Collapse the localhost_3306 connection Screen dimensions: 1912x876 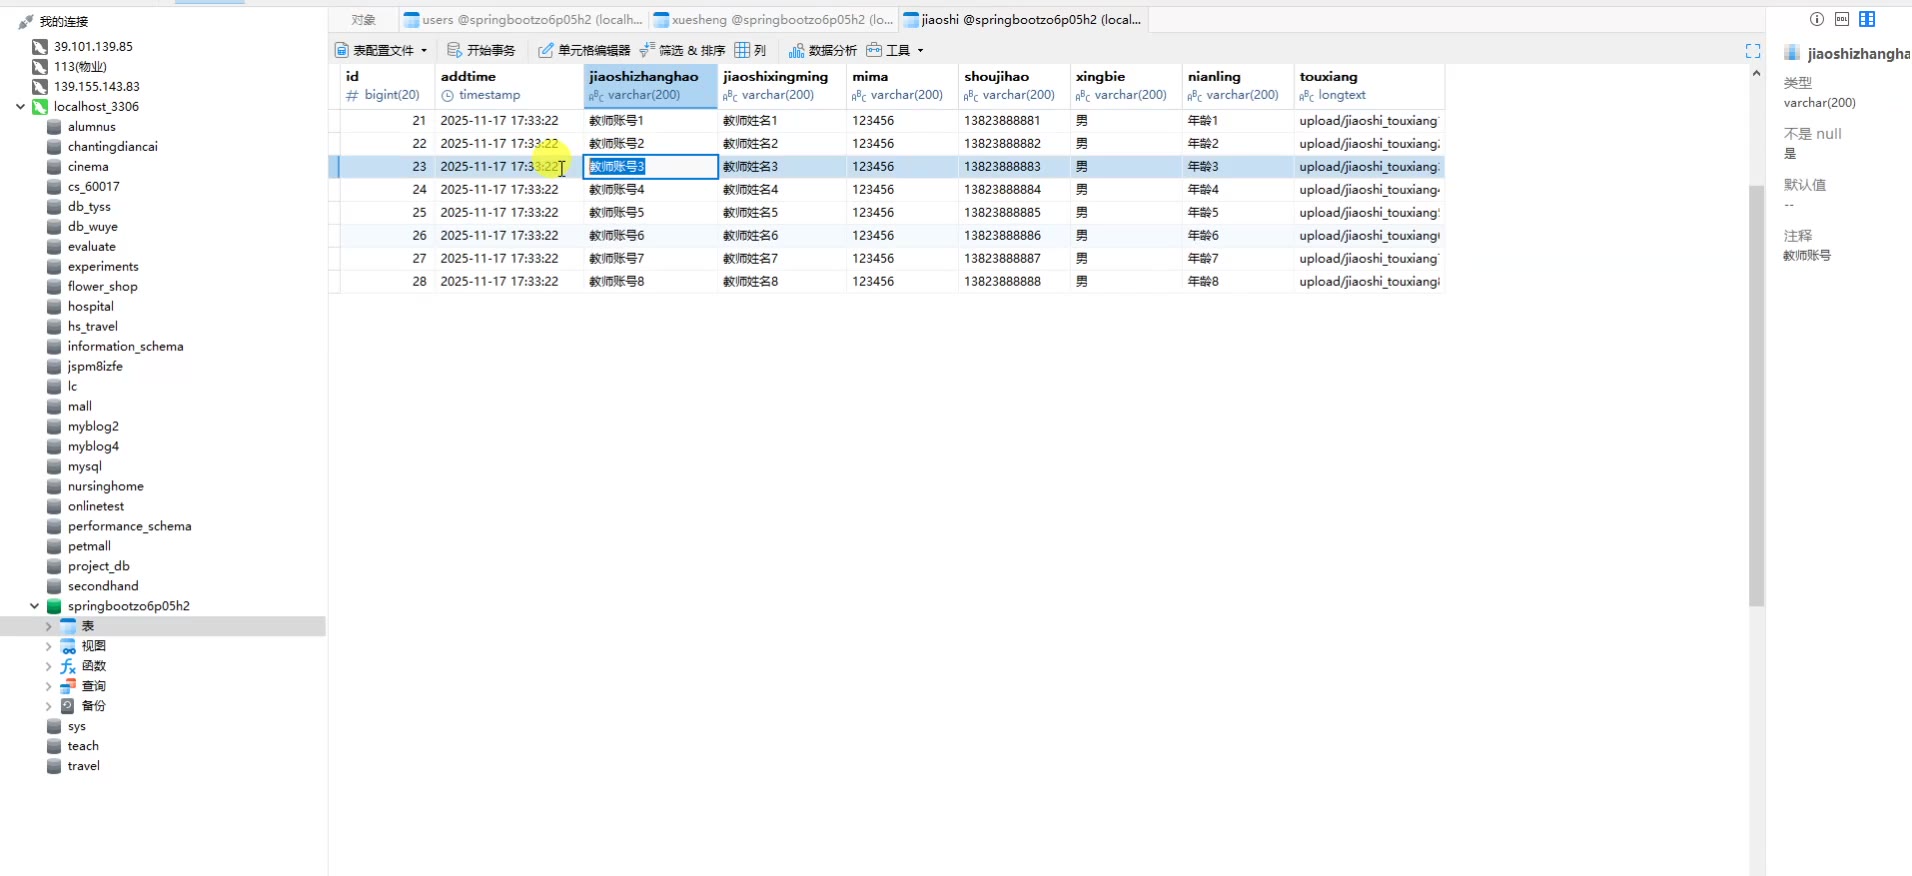[20, 107]
